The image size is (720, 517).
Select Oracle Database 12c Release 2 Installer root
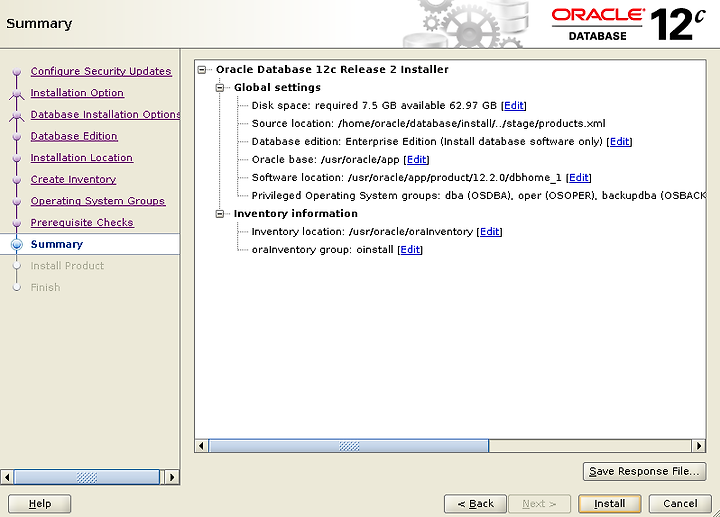(x=332, y=70)
